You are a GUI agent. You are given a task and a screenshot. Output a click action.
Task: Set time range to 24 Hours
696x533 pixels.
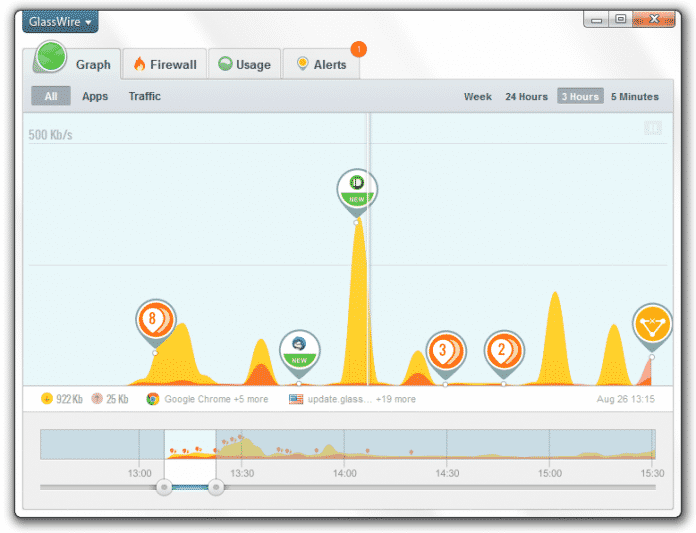526,97
